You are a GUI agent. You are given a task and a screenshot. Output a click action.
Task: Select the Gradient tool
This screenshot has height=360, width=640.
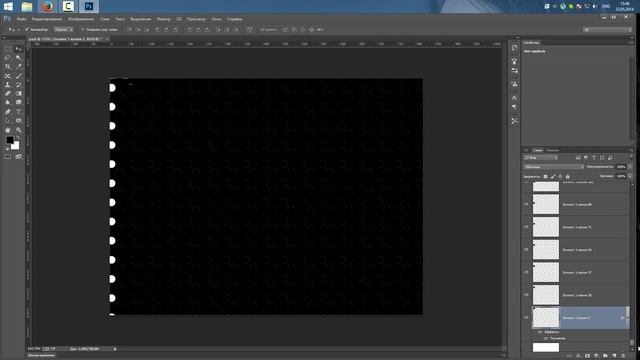[18, 93]
